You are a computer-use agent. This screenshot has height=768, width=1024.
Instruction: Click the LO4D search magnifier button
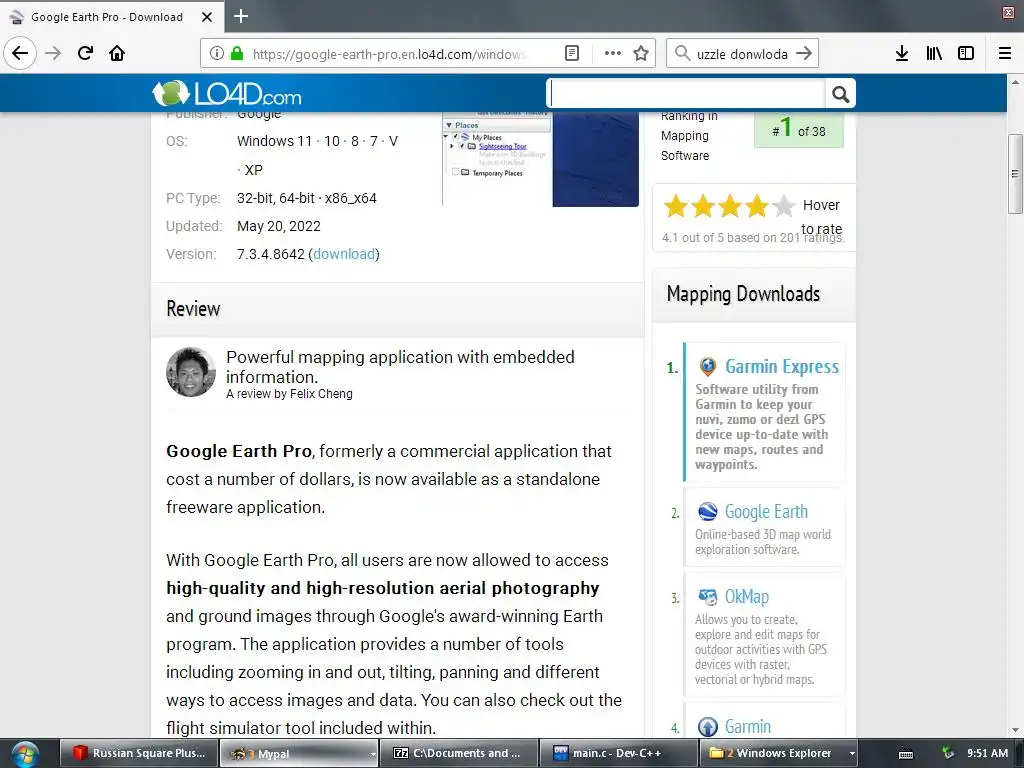(840, 95)
